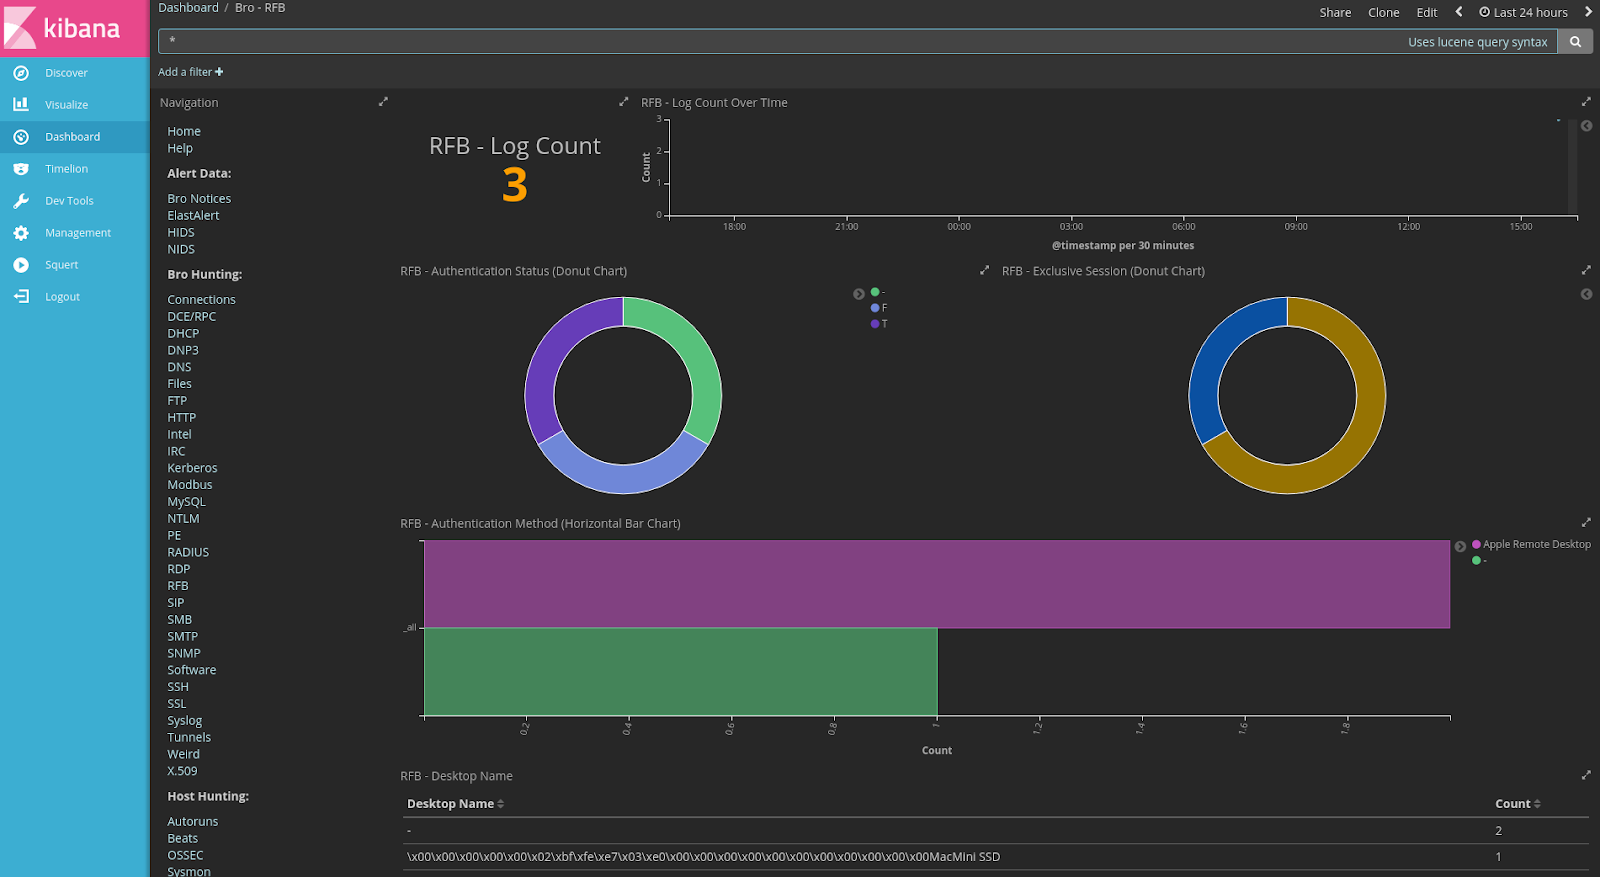Go to the previous time range arrow

(x=1459, y=12)
